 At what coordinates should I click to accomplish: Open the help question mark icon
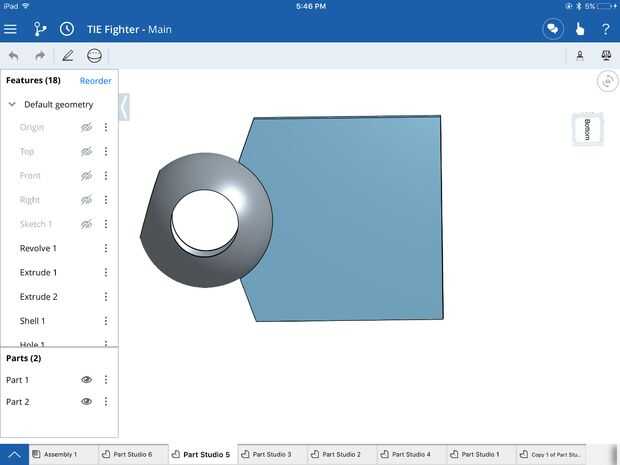[x=605, y=29]
